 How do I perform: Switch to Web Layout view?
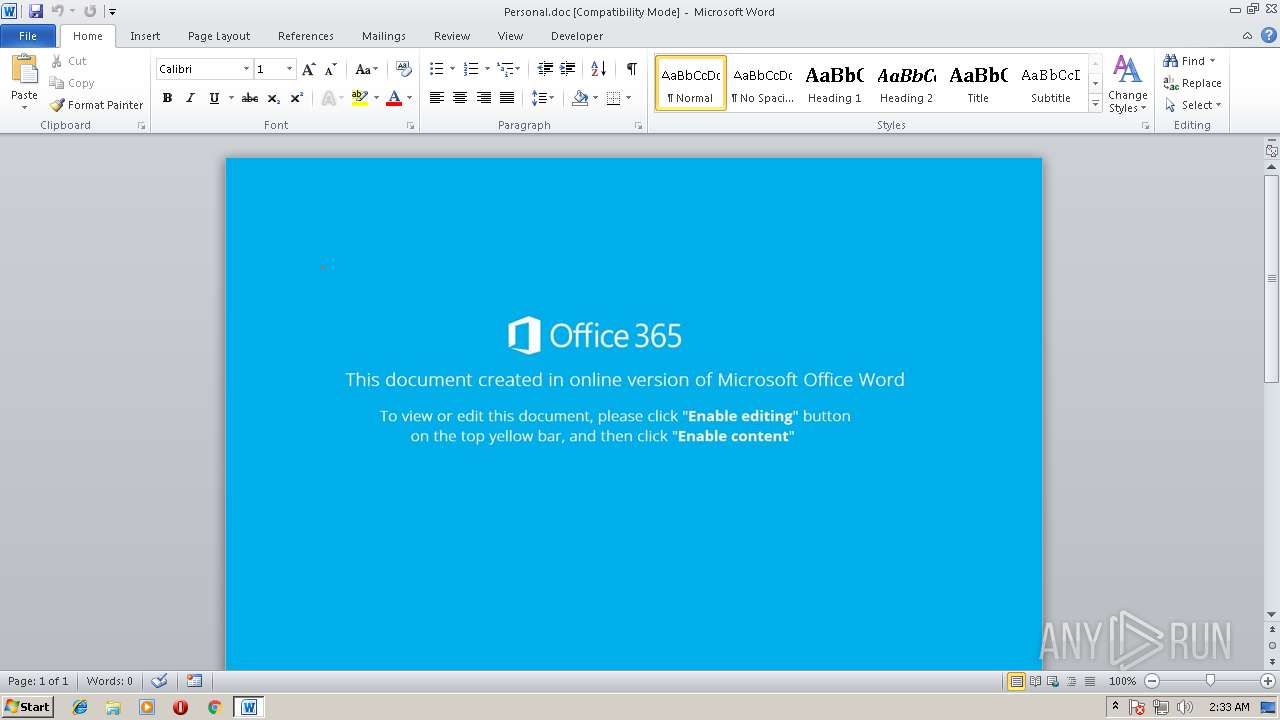pos(1052,681)
